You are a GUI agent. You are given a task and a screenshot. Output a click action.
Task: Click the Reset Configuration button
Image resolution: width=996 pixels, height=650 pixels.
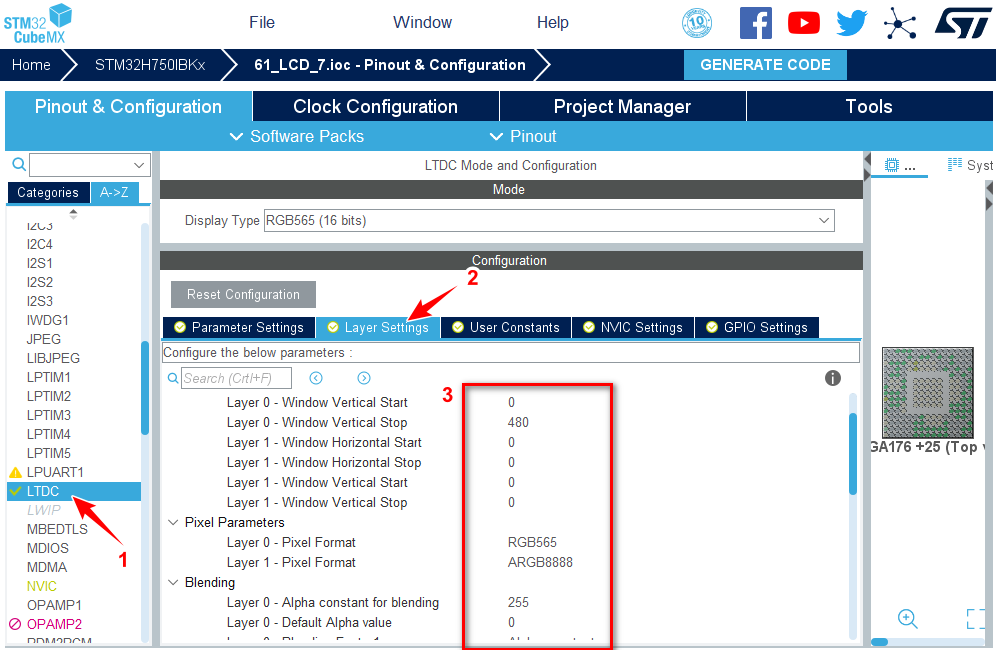(243, 294)
